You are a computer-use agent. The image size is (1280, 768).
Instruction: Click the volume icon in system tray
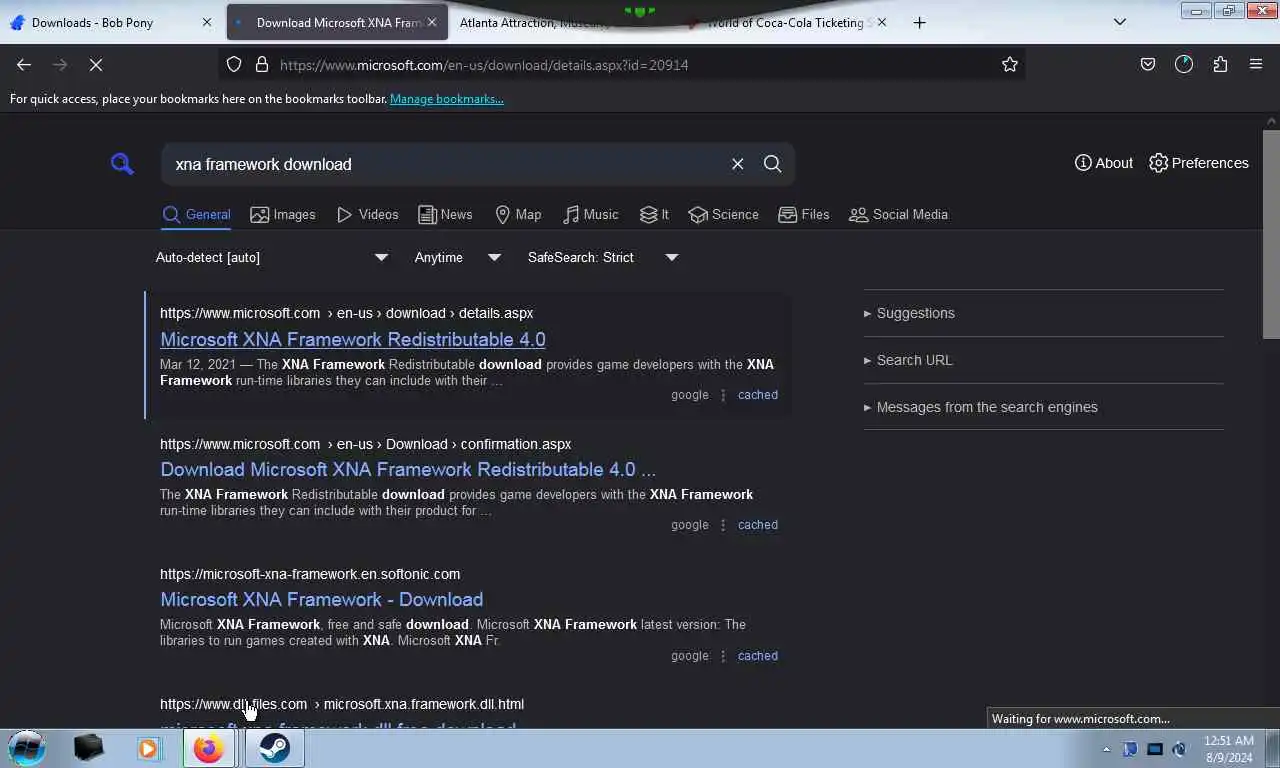(x=1180, y=749)
